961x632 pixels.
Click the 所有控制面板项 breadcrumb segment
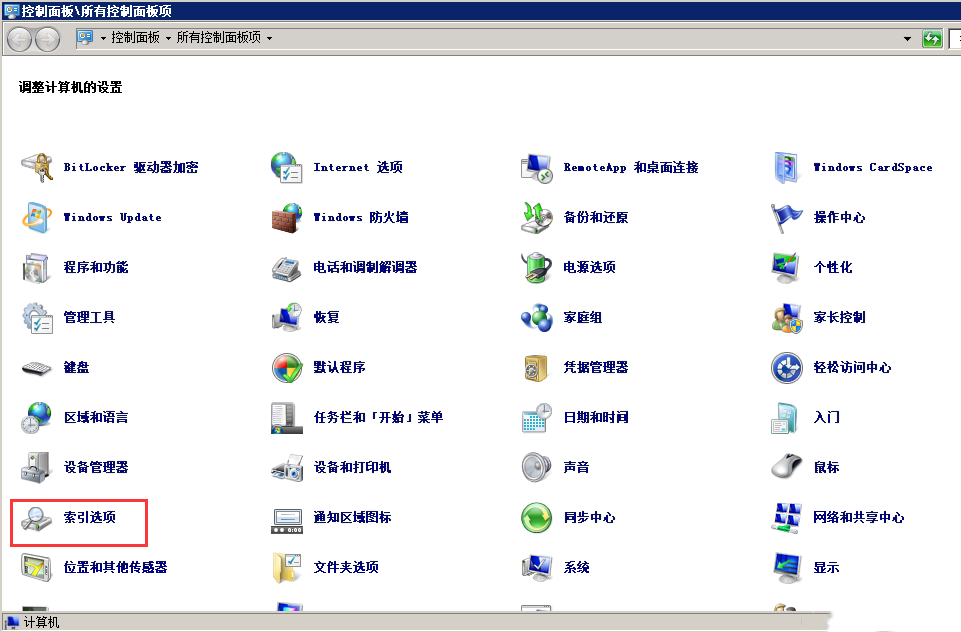coord(219,37)
